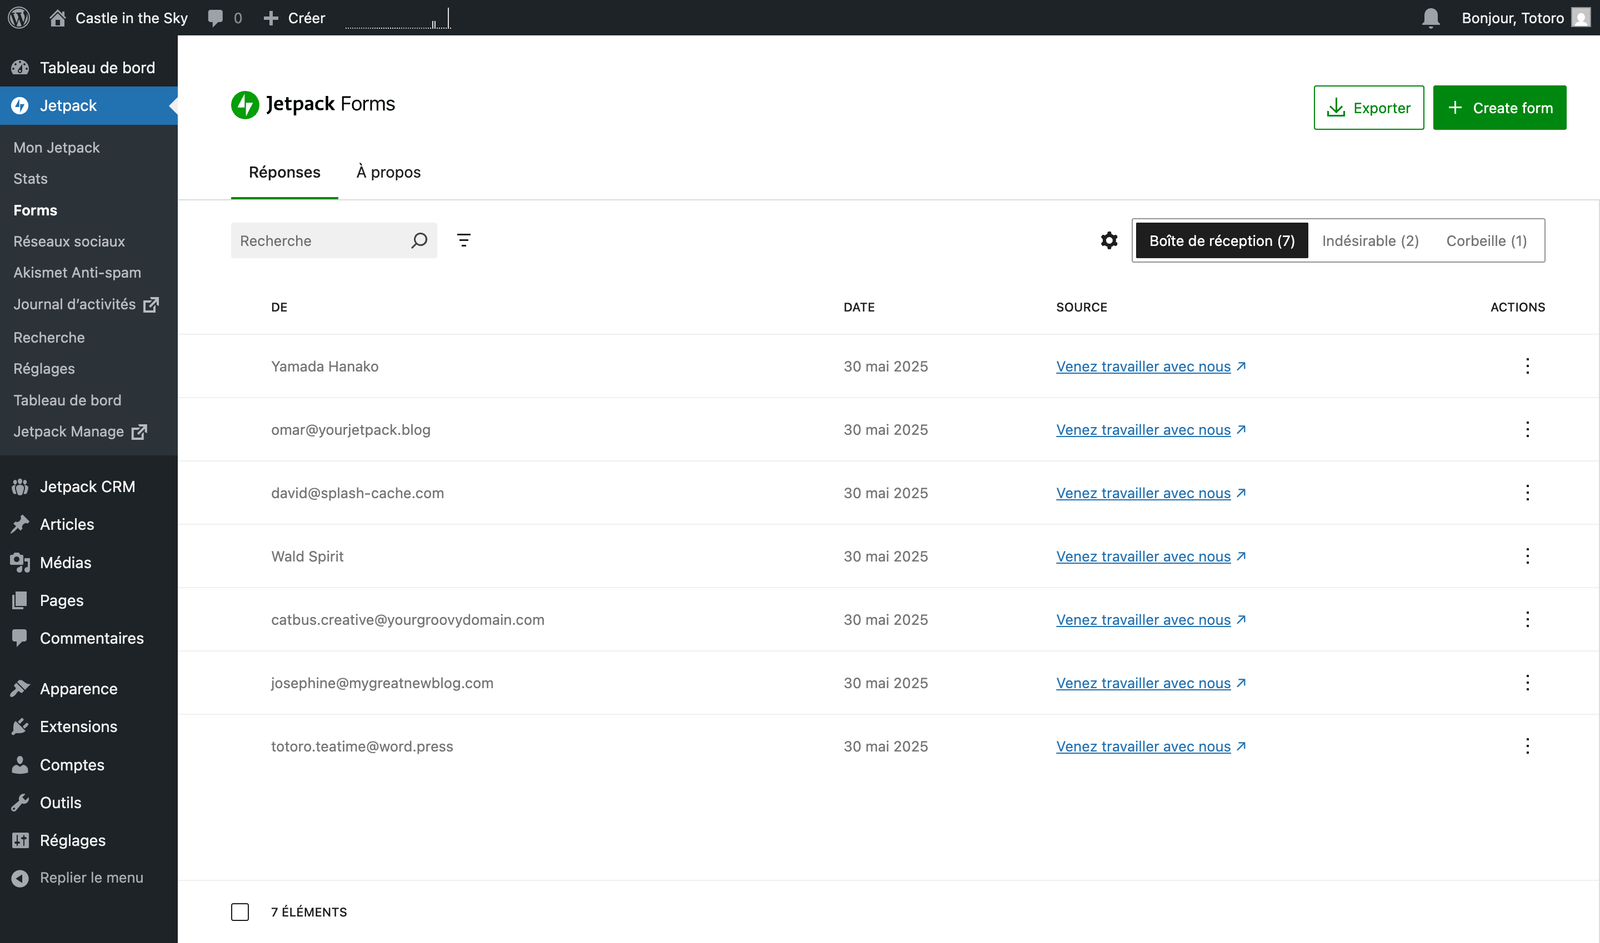Viewport: 1600px width, 943px height.
Task: Click the Jetpack Forms logo icon
Action: (245, 105)
